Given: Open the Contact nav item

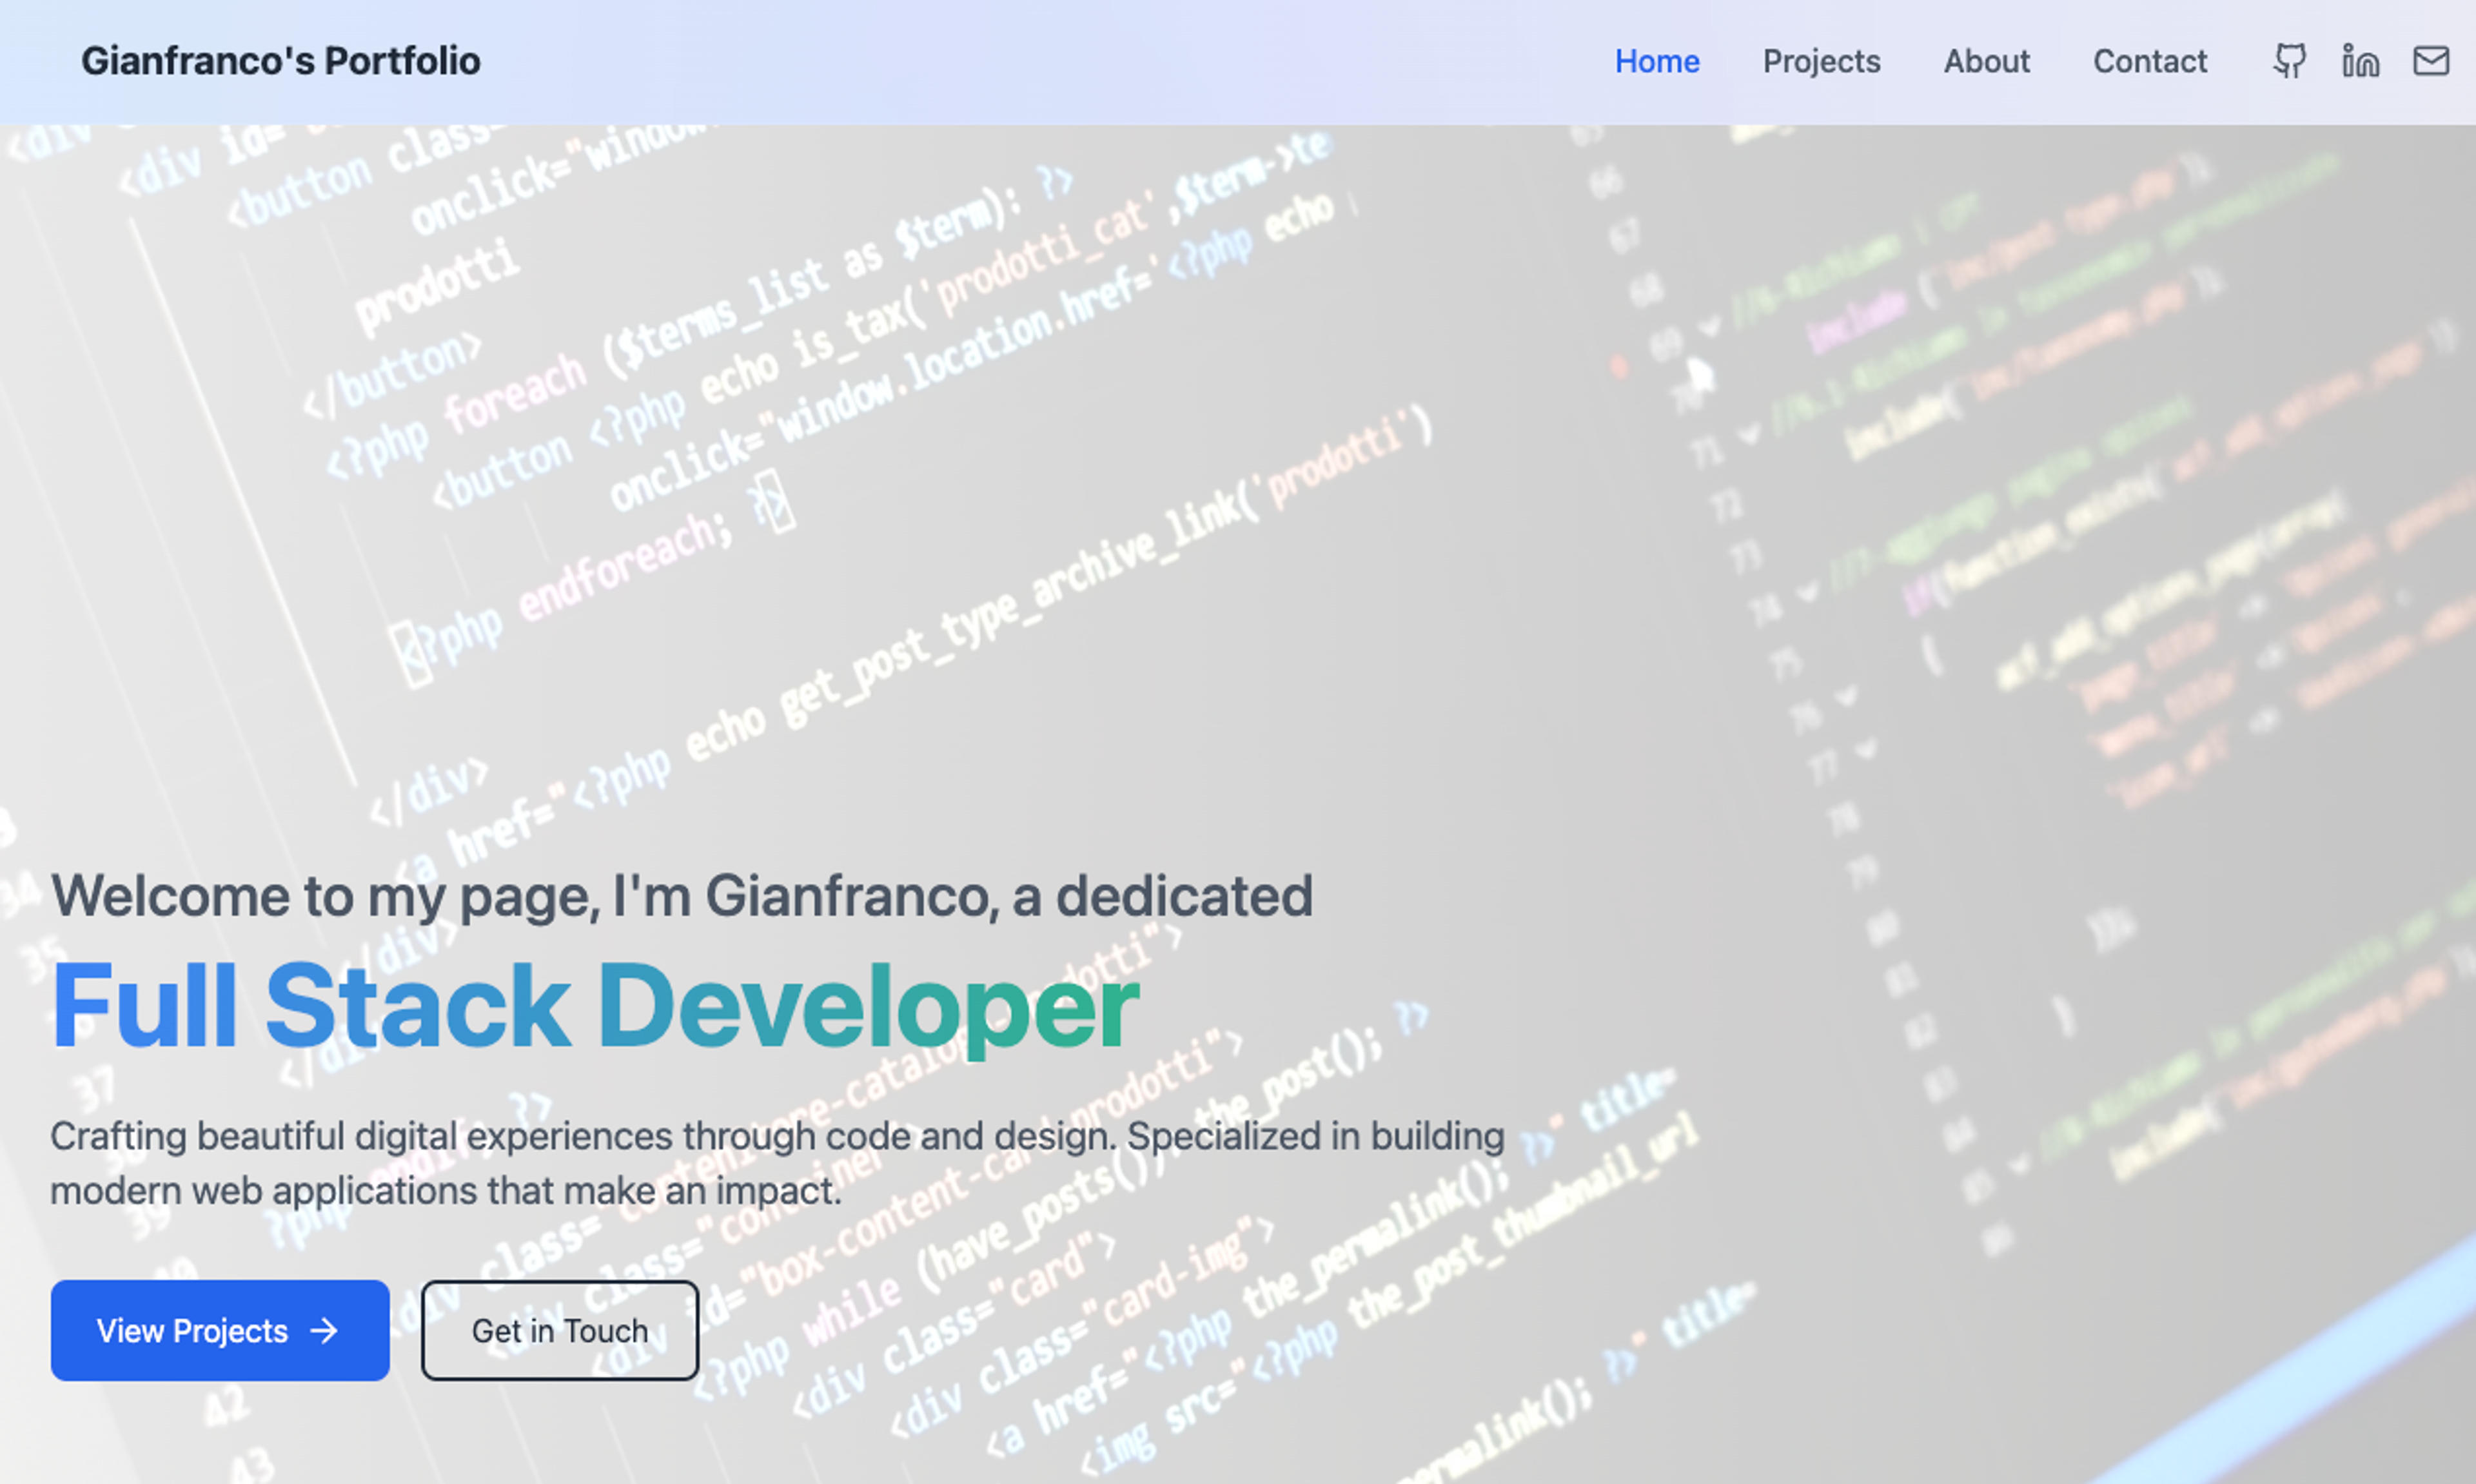Looking at the screenshot, I should click(2150, 61).
